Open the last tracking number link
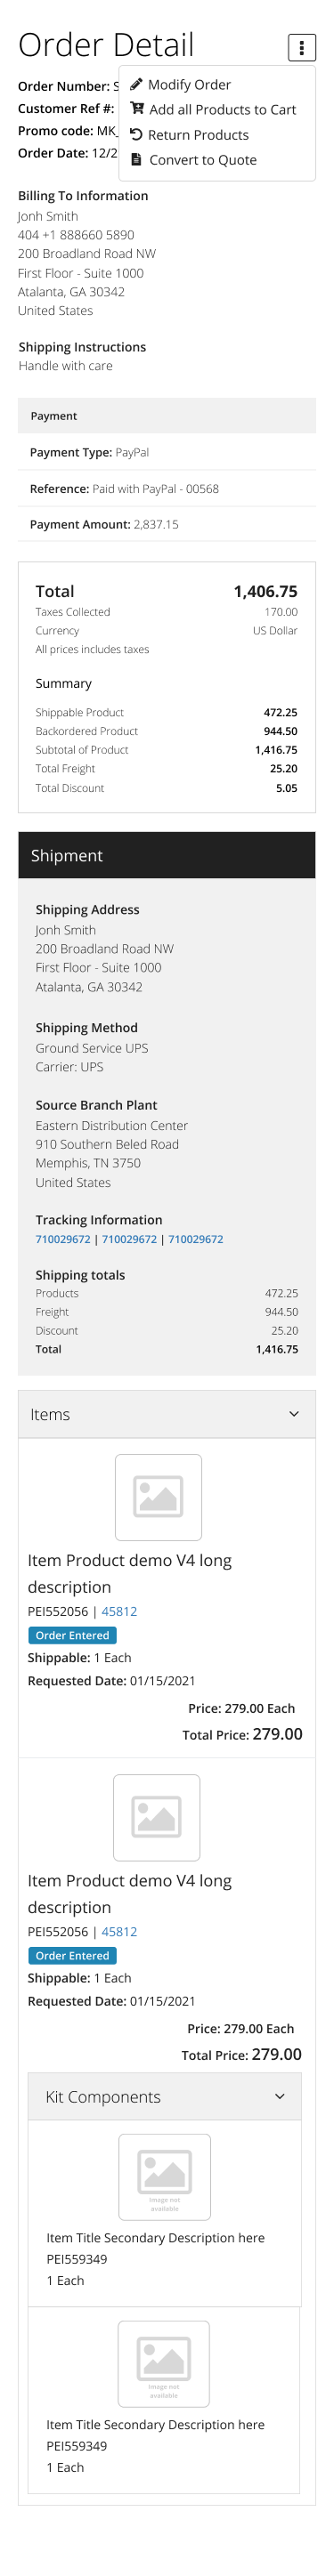 (x=195, y=1239)
